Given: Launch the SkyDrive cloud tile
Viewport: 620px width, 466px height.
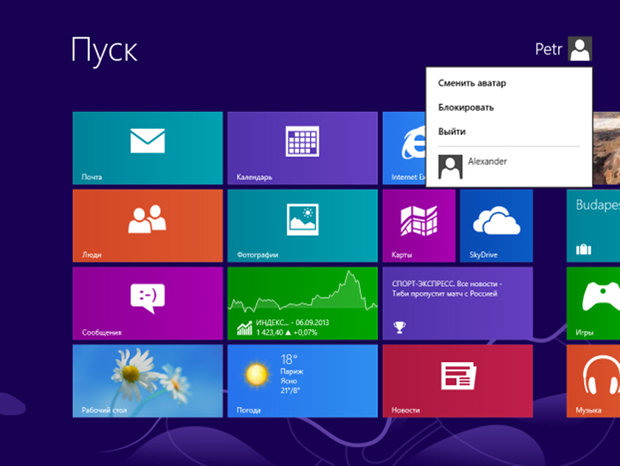Looking at the screenshot, I should click(496, 225).
